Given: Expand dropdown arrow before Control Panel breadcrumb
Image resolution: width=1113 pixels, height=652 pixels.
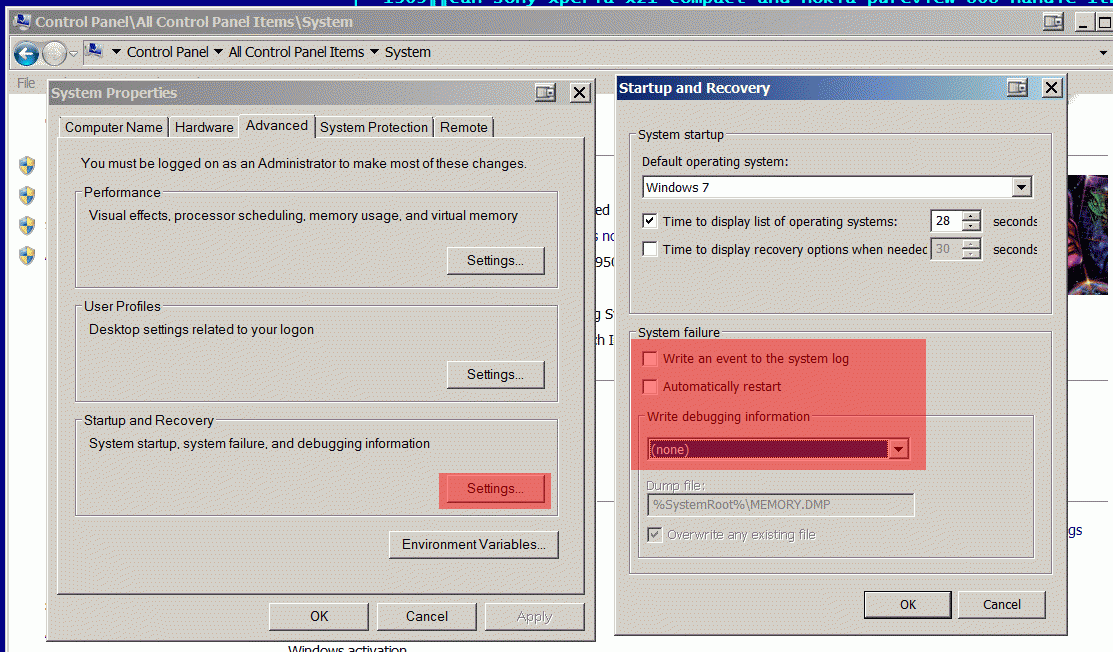Looking at the screenshot, I should pyautogui.click(x=116, y=52).
